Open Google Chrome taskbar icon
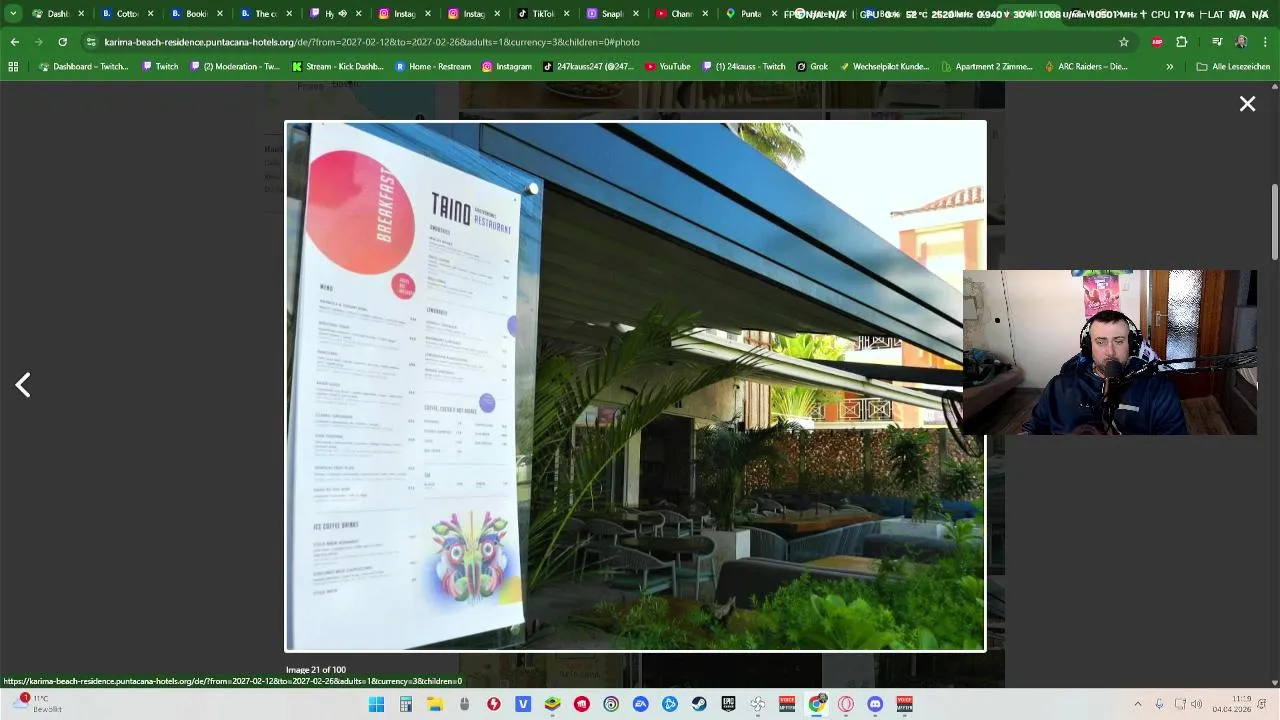 coord(817,704)
